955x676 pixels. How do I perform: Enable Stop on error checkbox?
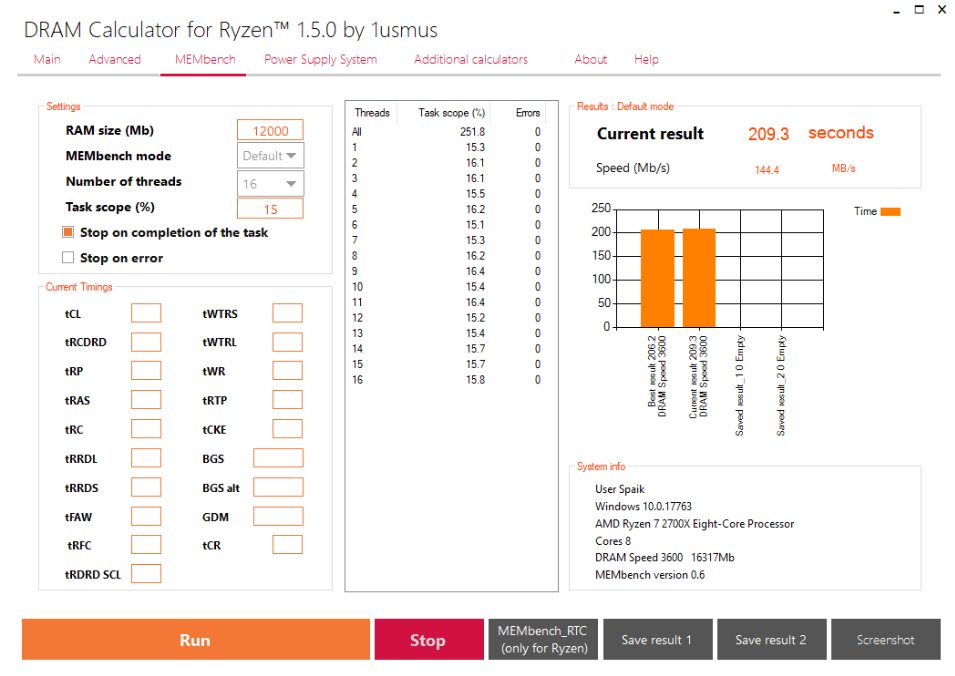click(68, 258)
